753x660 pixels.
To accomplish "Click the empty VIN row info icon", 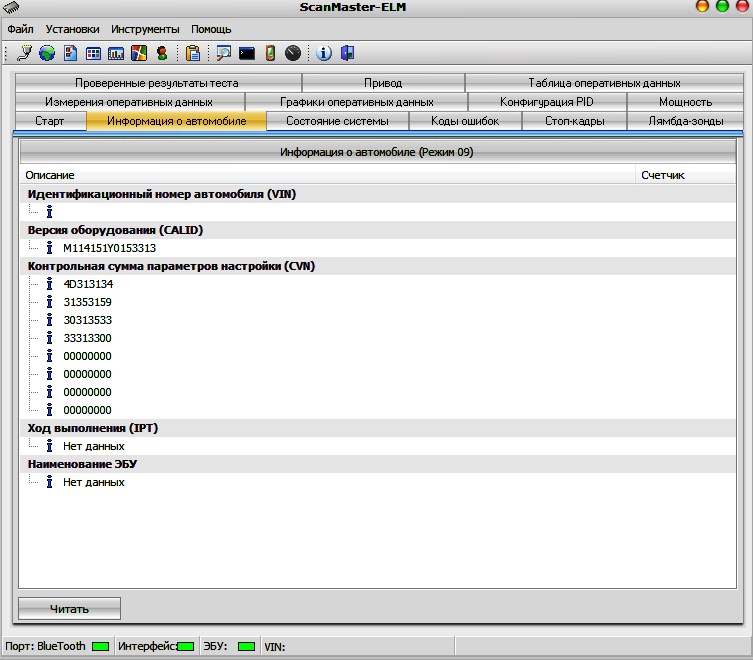I will click(49, 212).
